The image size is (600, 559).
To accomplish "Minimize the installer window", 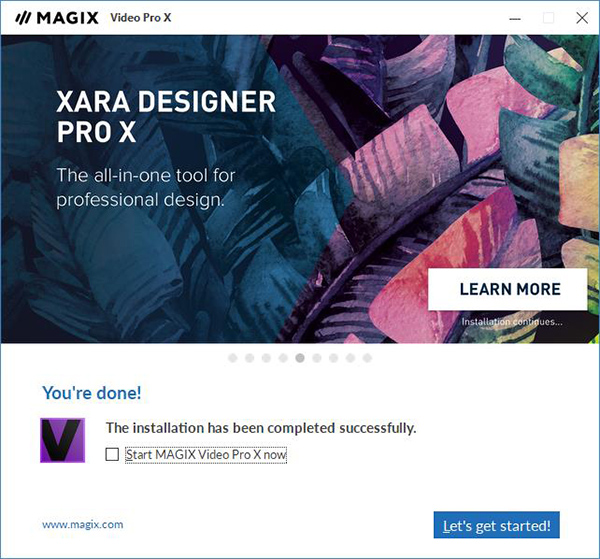I will [x=515, y=18].
